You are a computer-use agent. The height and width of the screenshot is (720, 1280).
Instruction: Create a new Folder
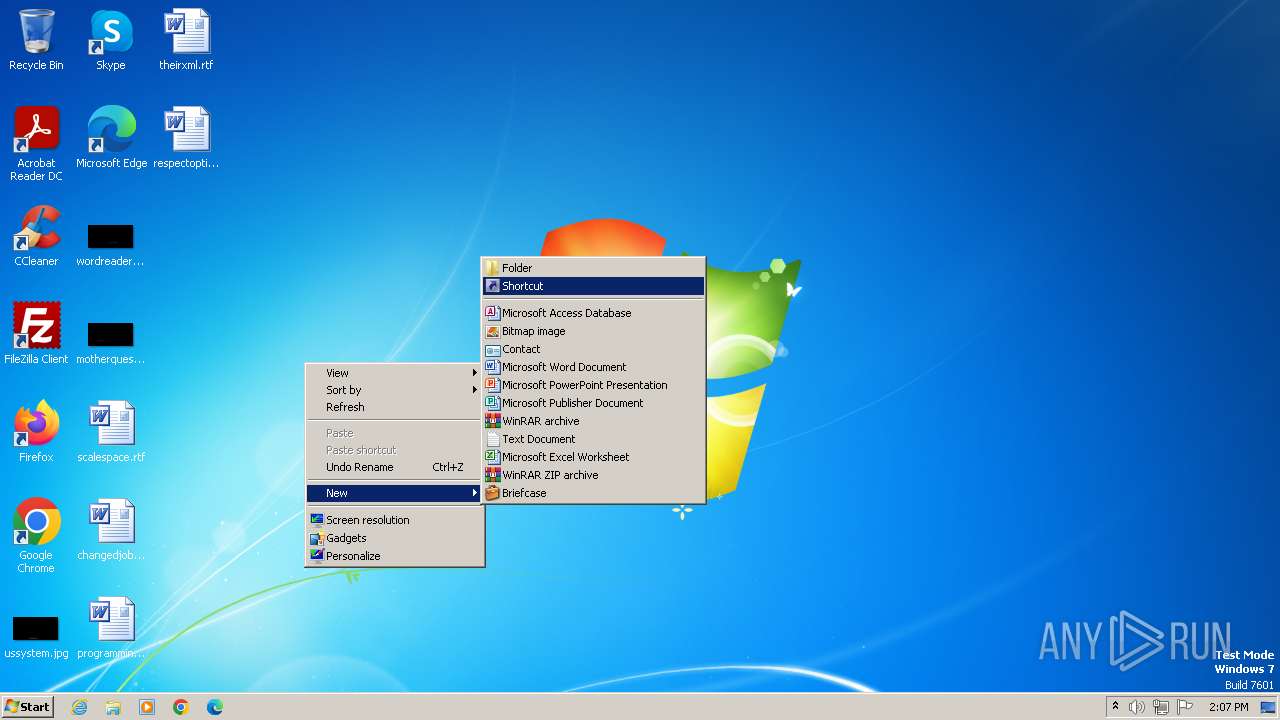point(594,268)
